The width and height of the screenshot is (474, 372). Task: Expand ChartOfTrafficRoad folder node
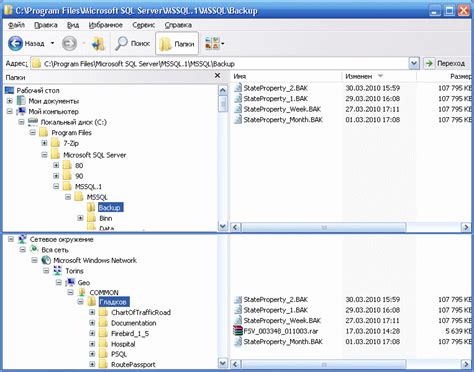point(92,312)
